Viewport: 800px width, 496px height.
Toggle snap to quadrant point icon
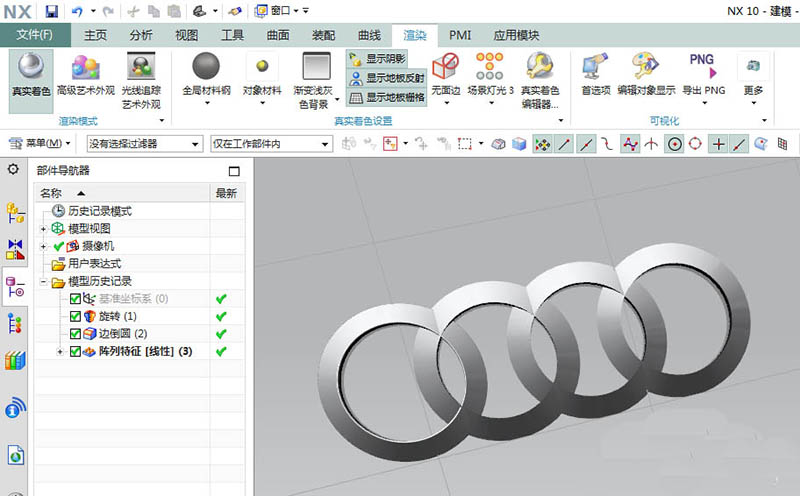point(695,144)
